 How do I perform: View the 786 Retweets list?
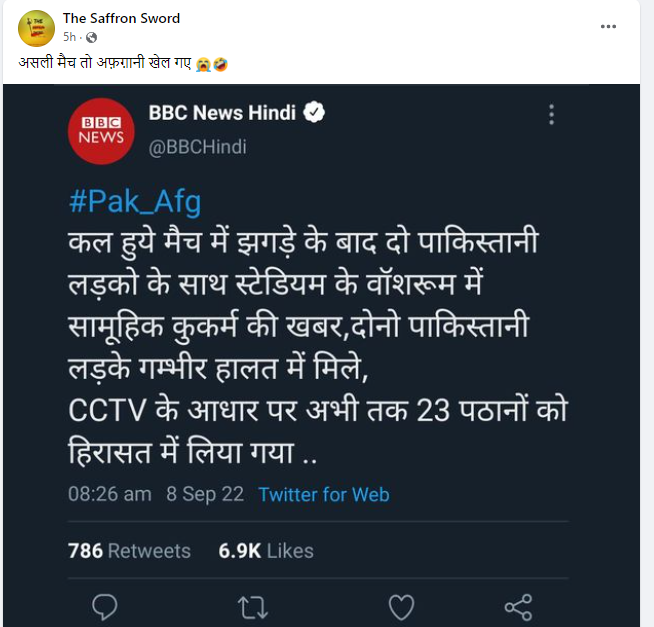tap(129, 551)
